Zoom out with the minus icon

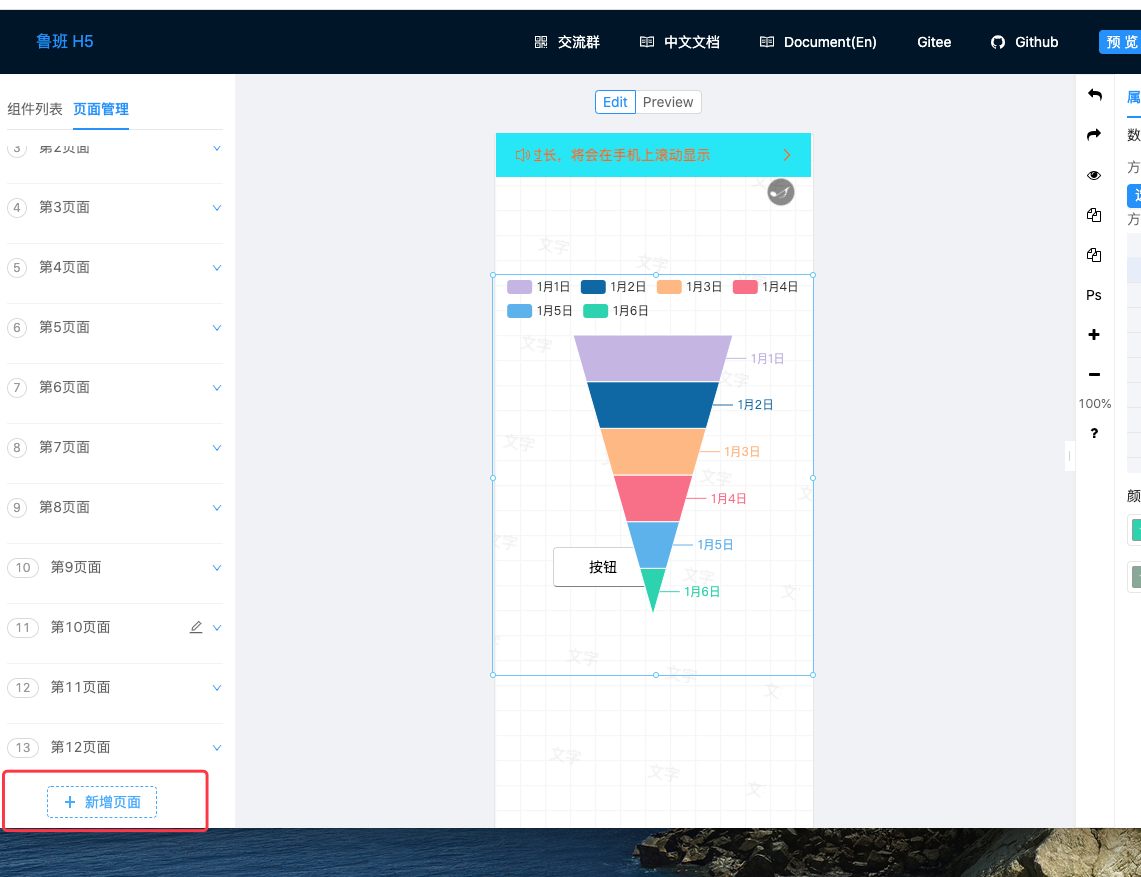tap(1094, 374)
